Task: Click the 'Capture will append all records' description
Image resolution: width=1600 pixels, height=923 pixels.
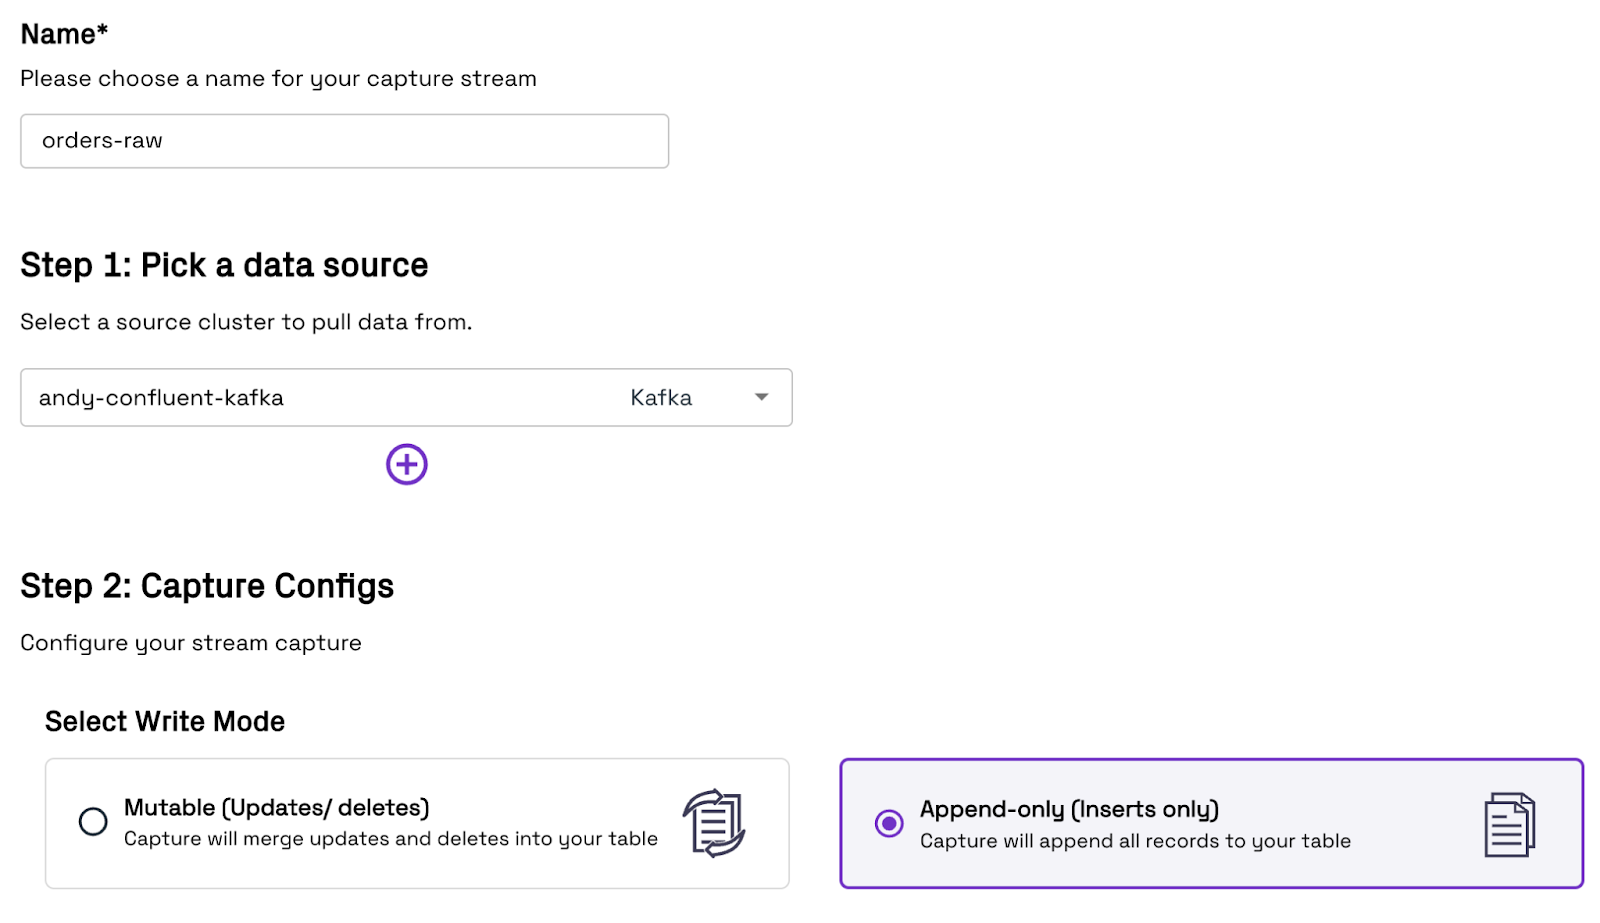Action: (1135, 841)
